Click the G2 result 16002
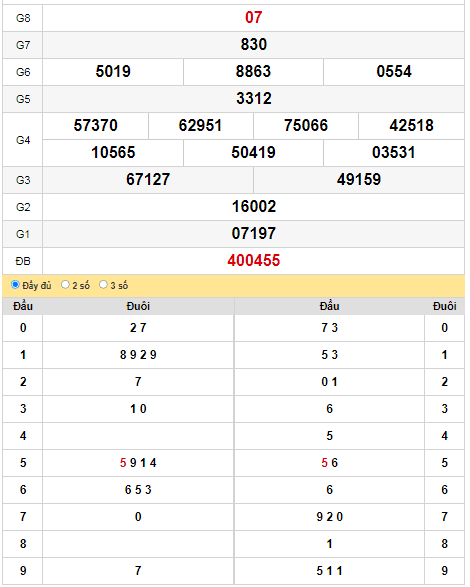Viewport: 470px width, 587px height. (x=254, y=206)
